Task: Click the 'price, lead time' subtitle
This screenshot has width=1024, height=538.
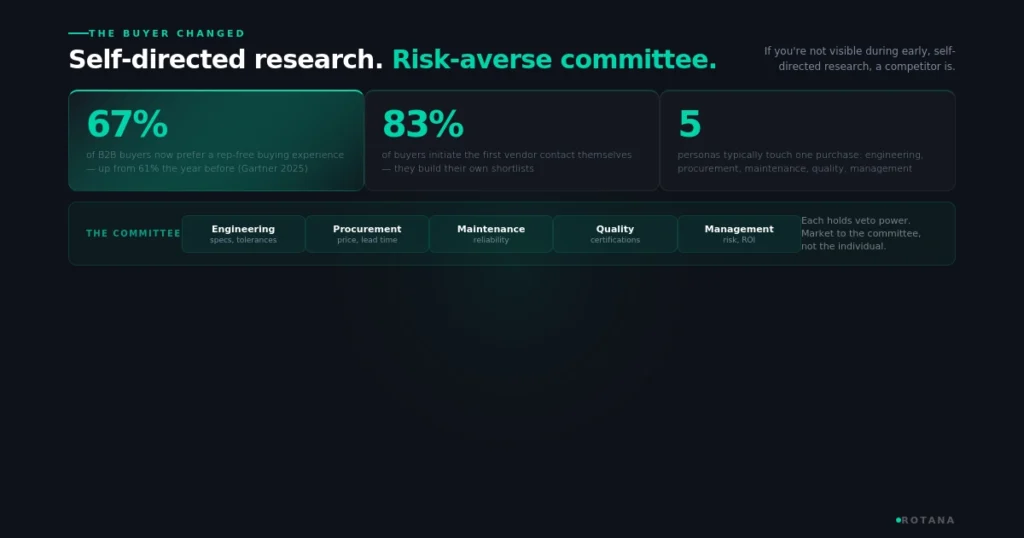Action: (x=367, y=240)
